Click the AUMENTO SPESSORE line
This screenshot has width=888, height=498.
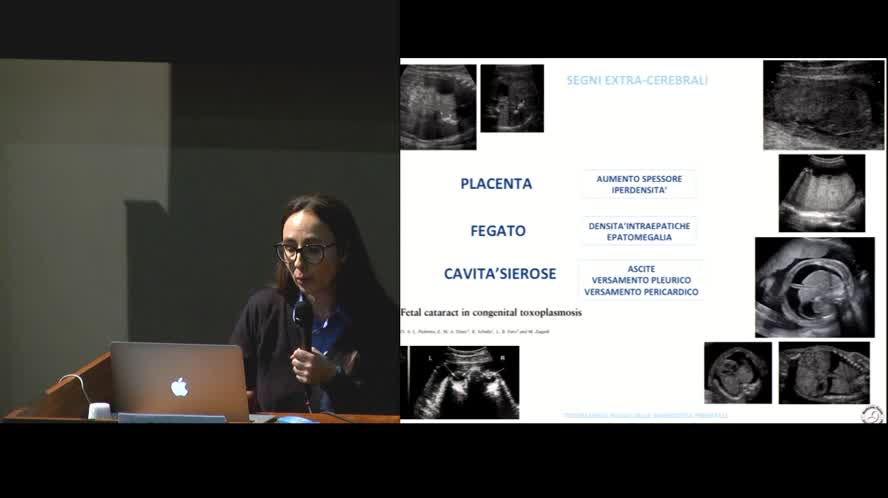coord(639,178)
